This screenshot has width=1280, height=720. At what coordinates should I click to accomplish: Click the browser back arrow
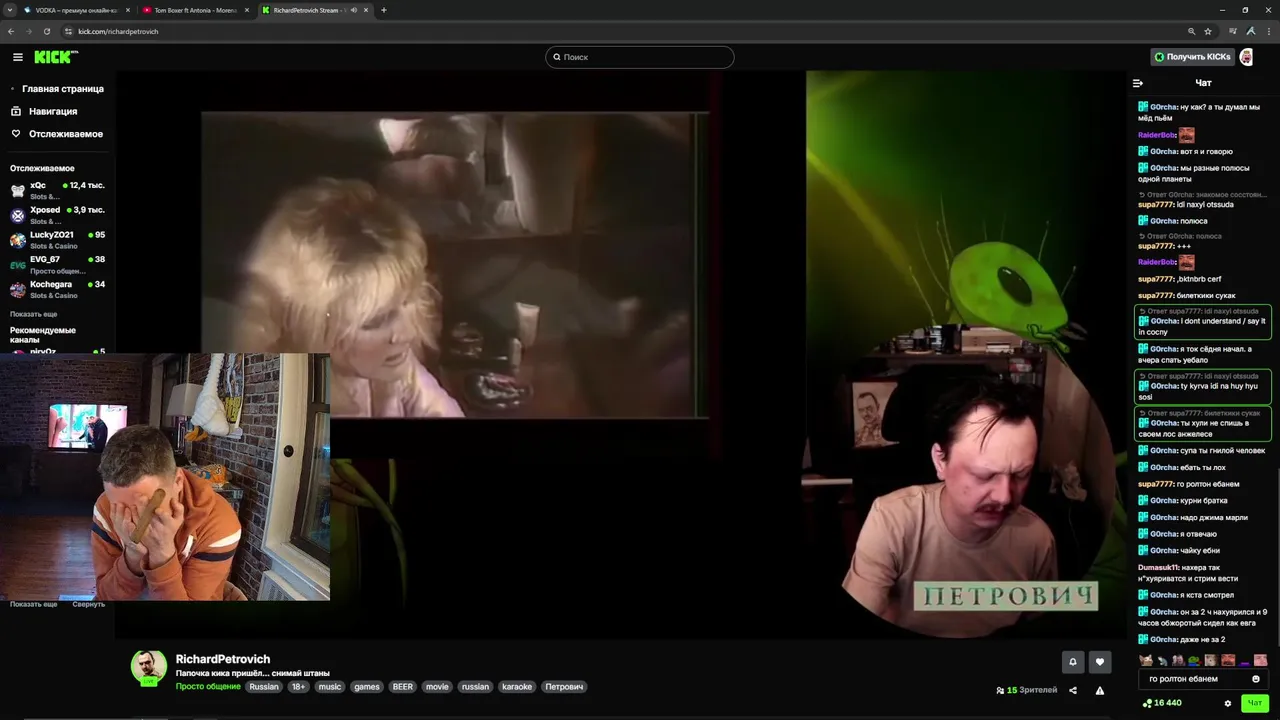click(x=11, y=31)
